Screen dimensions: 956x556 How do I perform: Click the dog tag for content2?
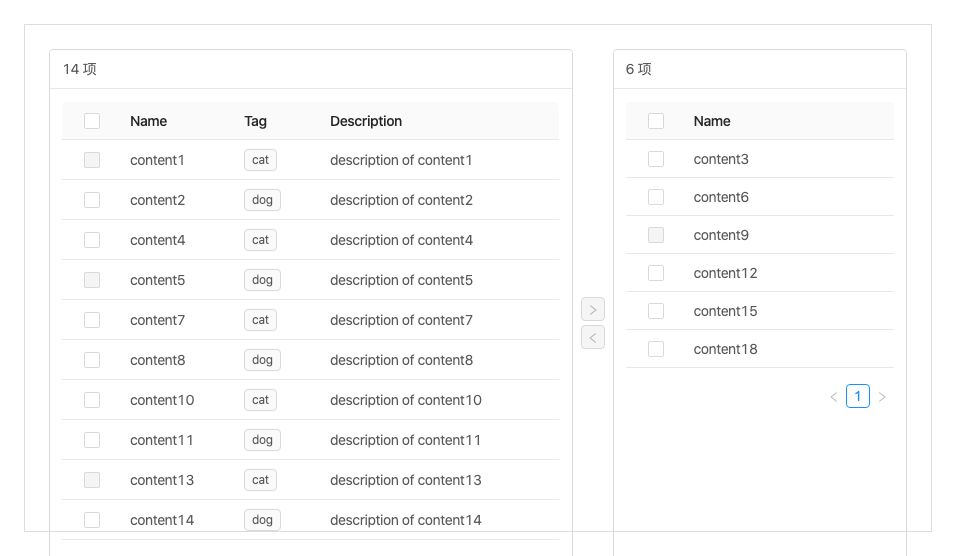(x=262, y=200)
